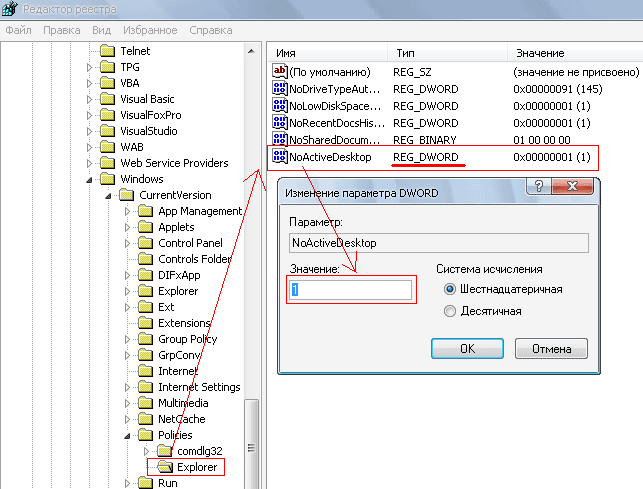Click the value text 01 00 00 00
Screen dimensions: 643x489
click(x=542, y=140)
